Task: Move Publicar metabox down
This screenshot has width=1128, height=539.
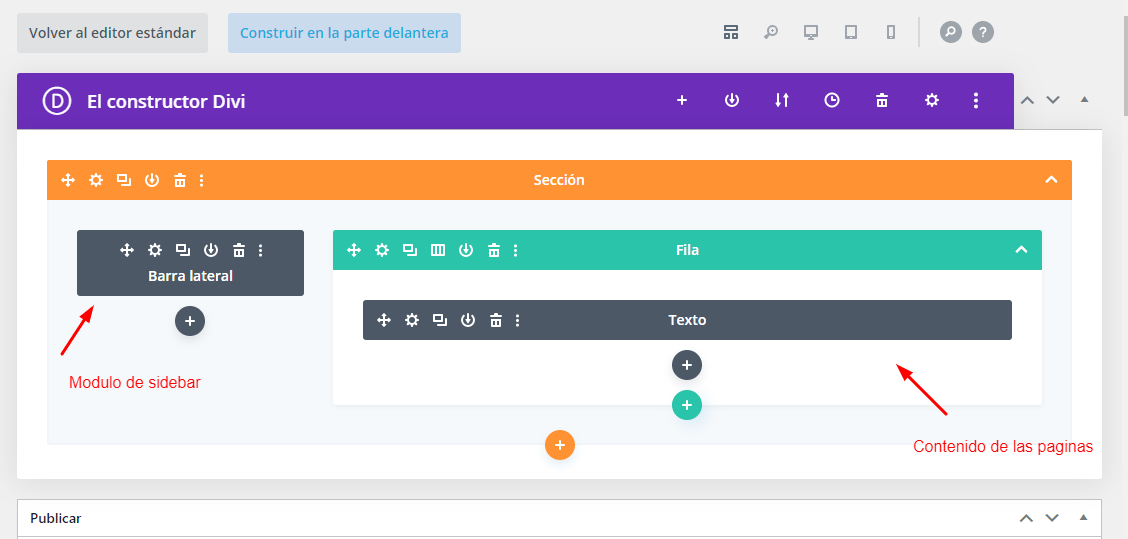Action: point(1053,517)
